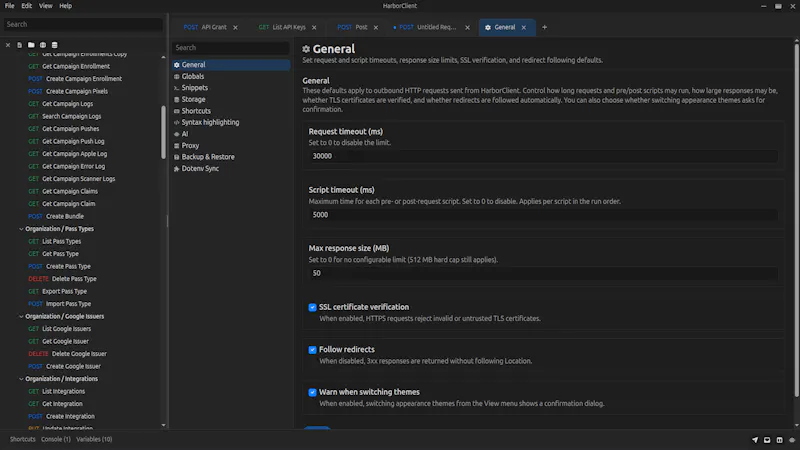
Task: Close the Untitled Request tab
Action: (x=467, y=28)
